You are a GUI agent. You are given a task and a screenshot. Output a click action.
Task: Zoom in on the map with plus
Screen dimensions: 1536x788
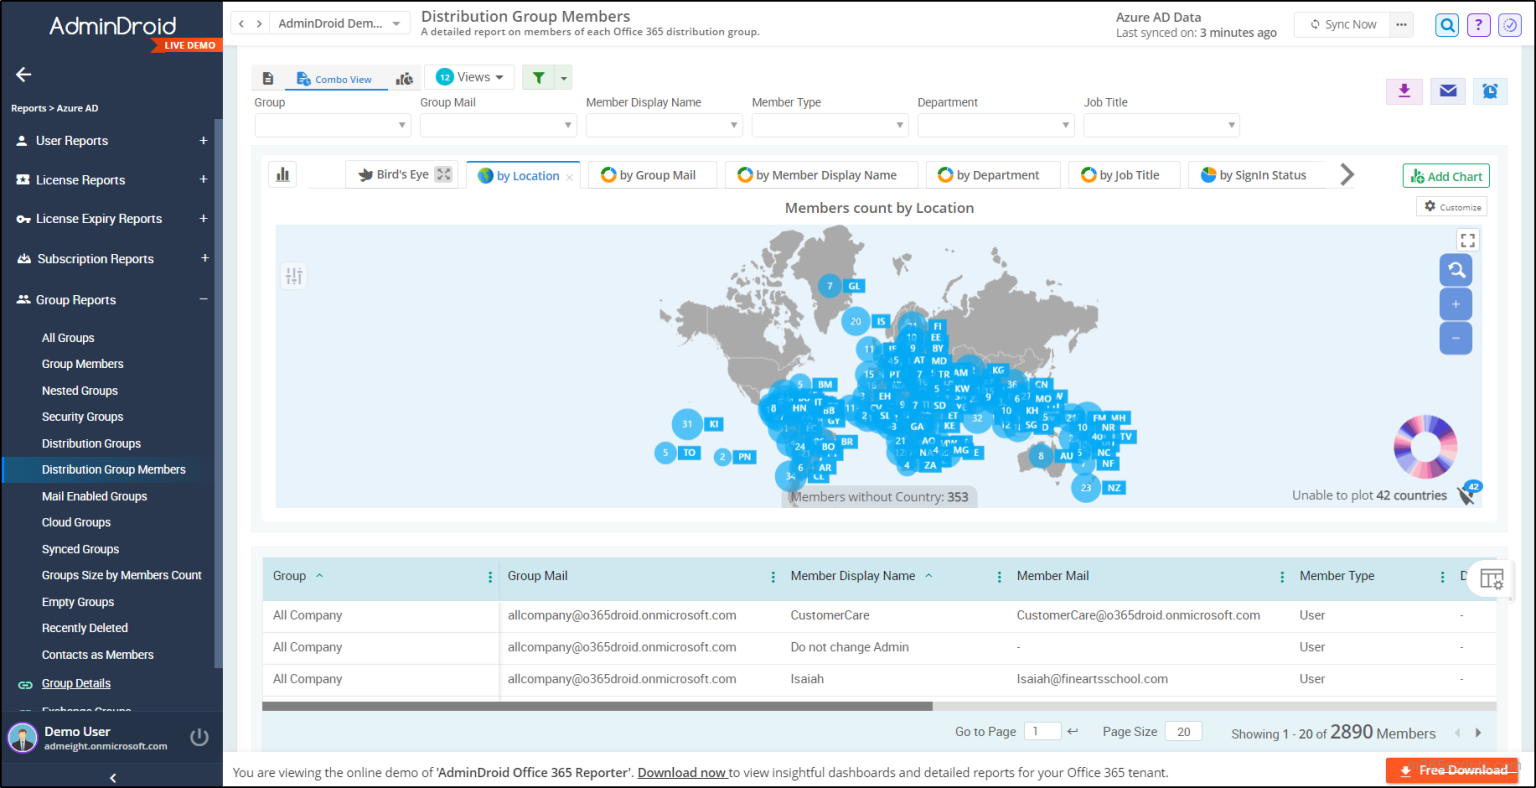pyautogui.click(x=1456, y=304)
